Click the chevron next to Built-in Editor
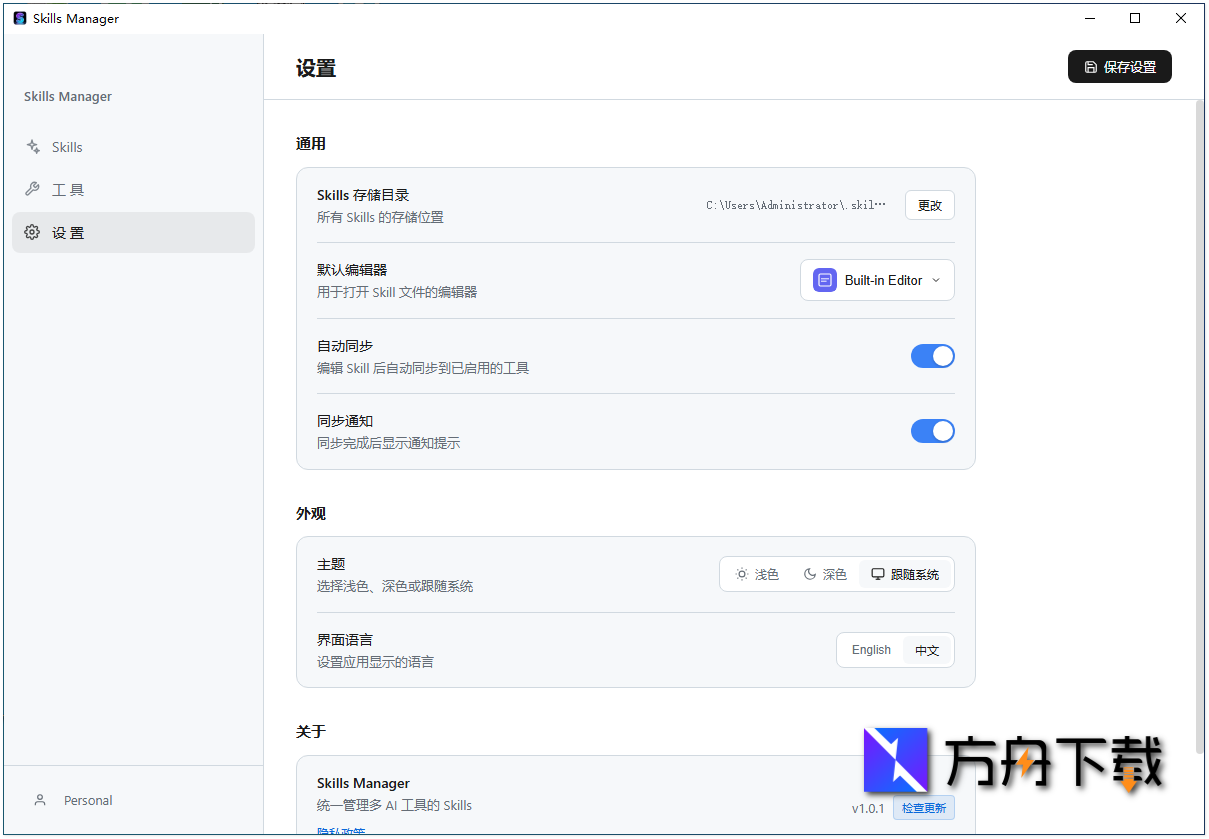 click(937, 280)
